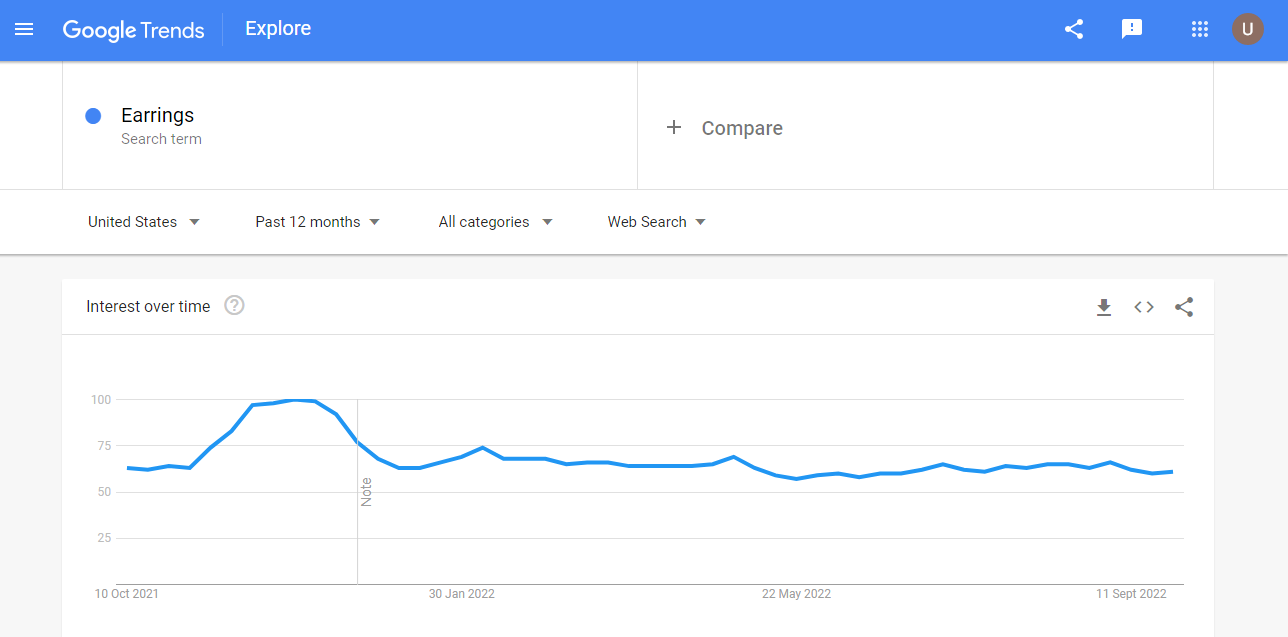Click the share icon in top header
Image resolution: width=1288 pixels, height=637 pixels.
pyautogui.click(x=1074, y=29)
